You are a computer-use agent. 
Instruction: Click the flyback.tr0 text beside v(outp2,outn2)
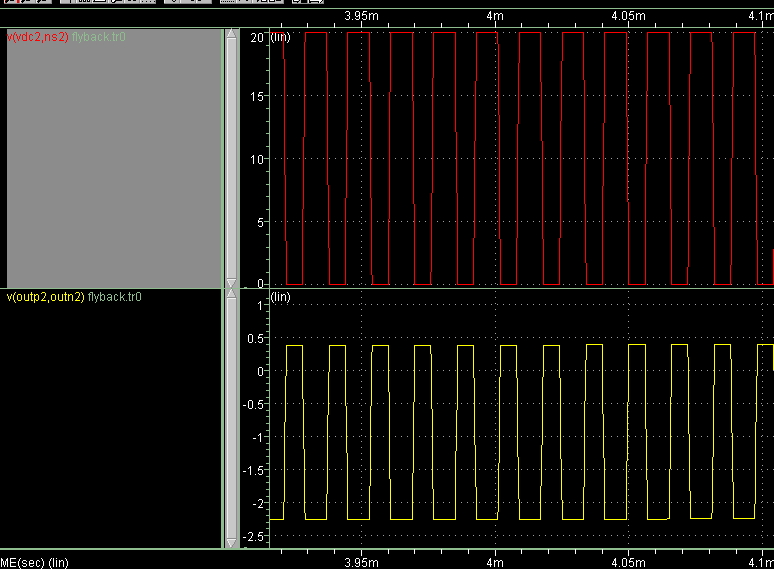[115, 297]
